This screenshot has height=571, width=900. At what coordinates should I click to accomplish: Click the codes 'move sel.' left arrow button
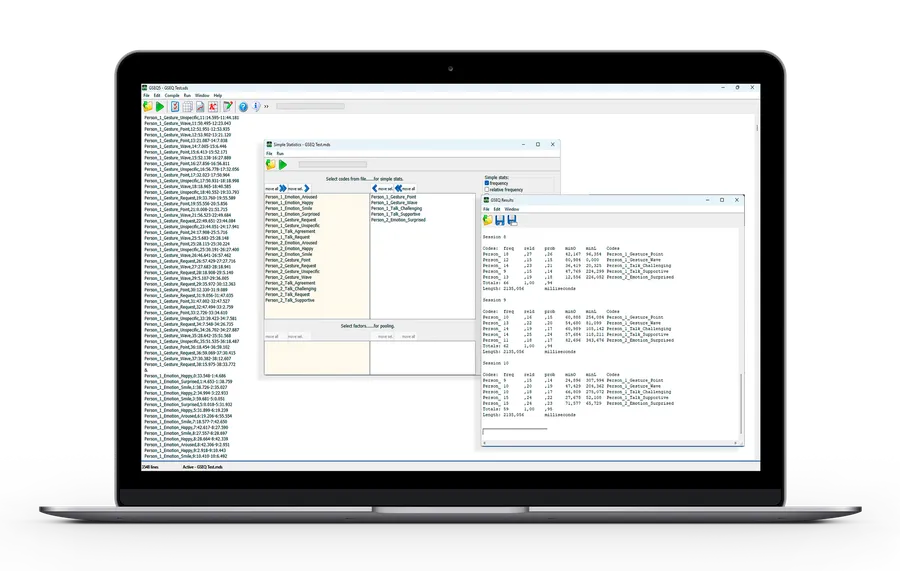[382, 188]
